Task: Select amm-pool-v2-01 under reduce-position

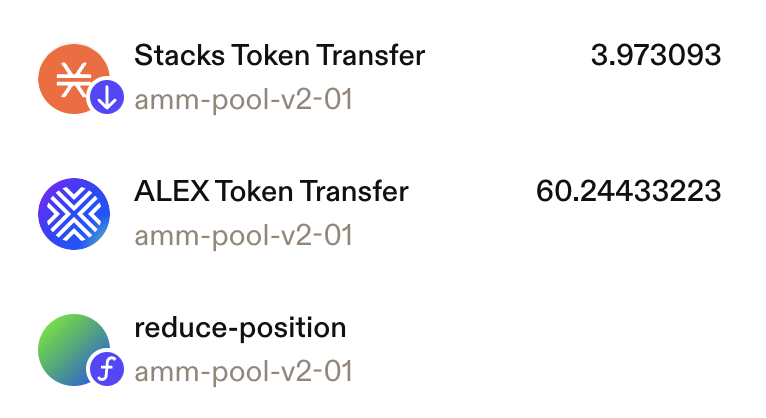Action: coord(243,372)
